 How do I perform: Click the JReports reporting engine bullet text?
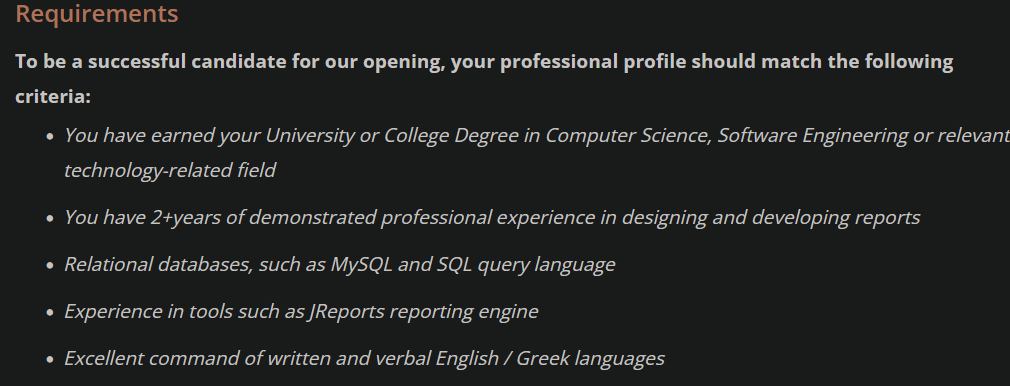pyautogui.click(x=301, y=312)
